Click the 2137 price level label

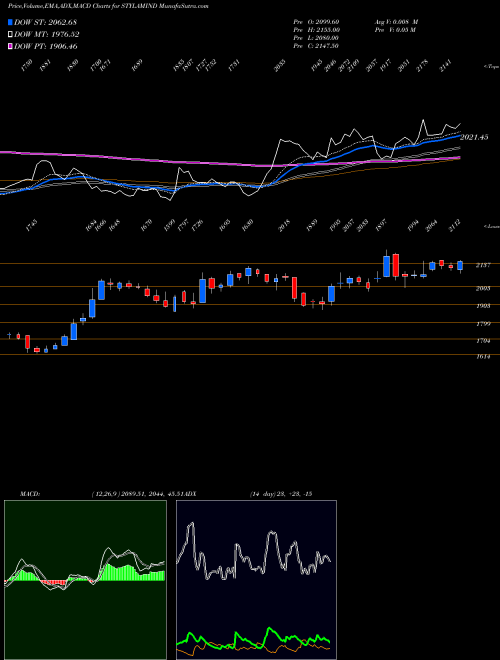pos(482,265)
